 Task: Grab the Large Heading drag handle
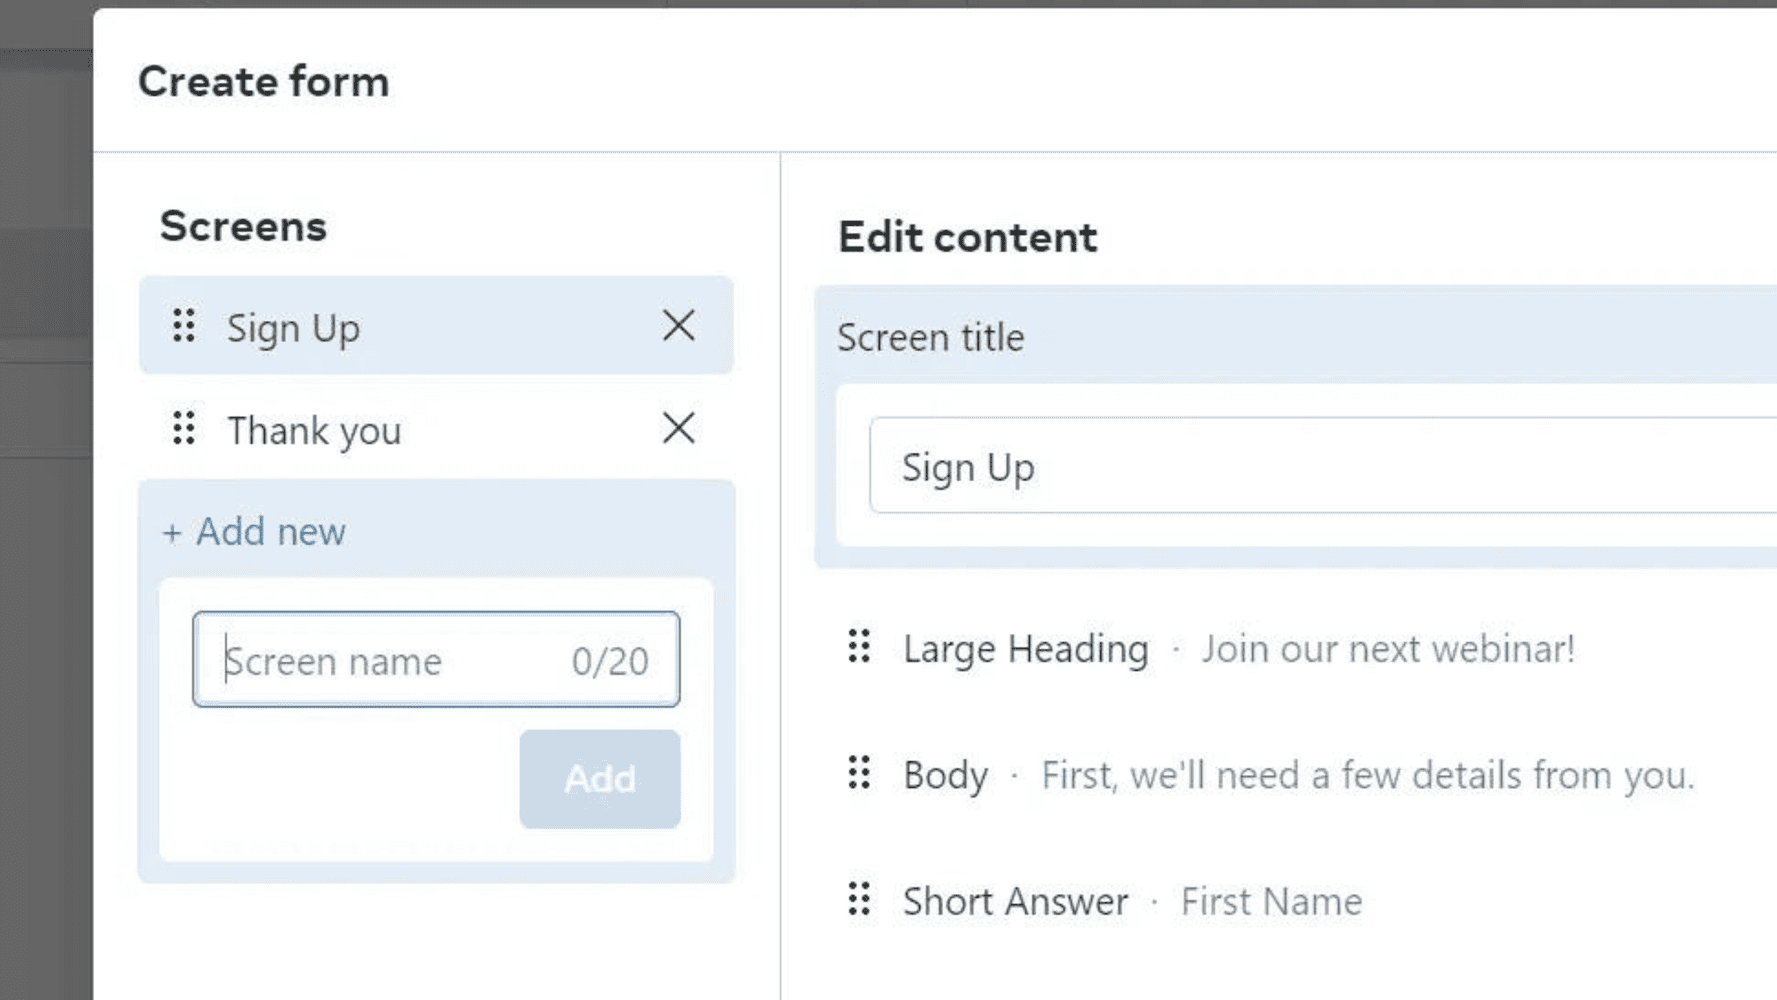(859, 647)
